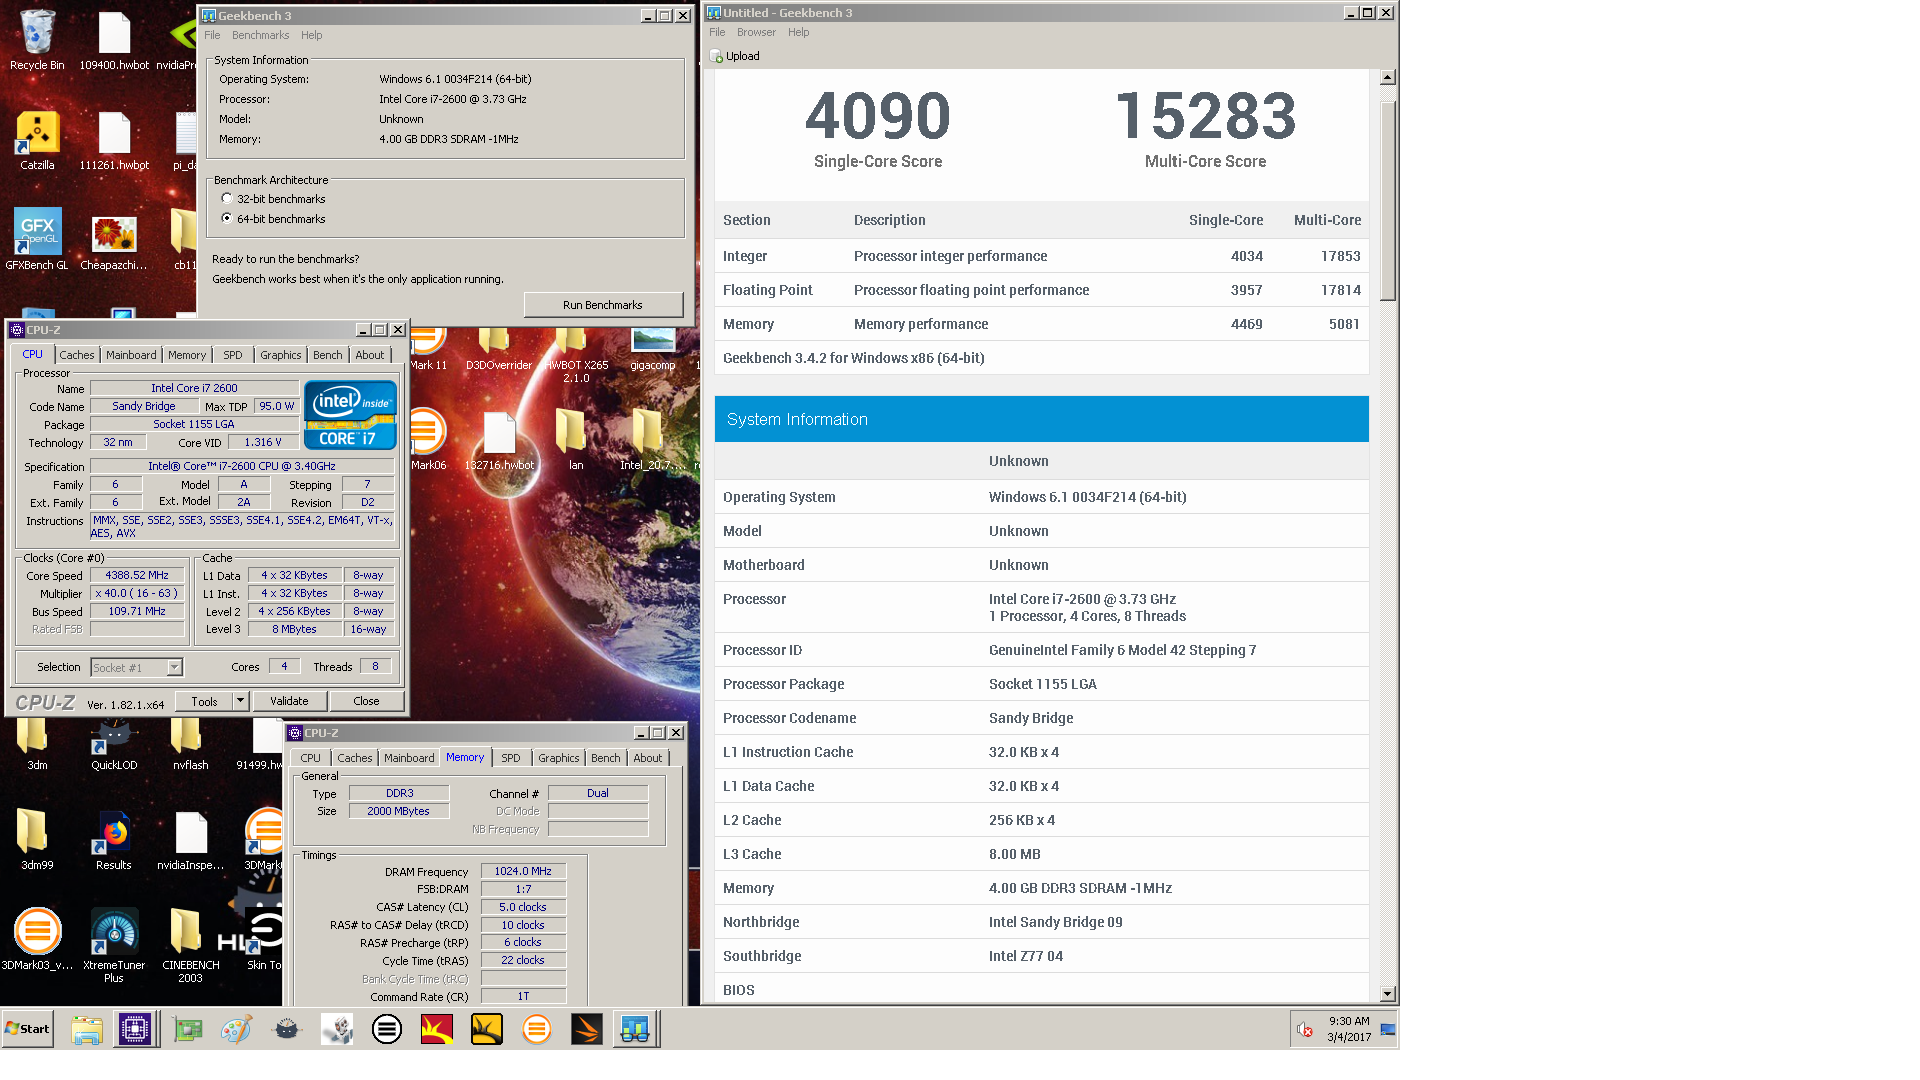The image size is (1920, 1080).
Task: Click the Validate button in CPU-Z
Action: point(289,701)
